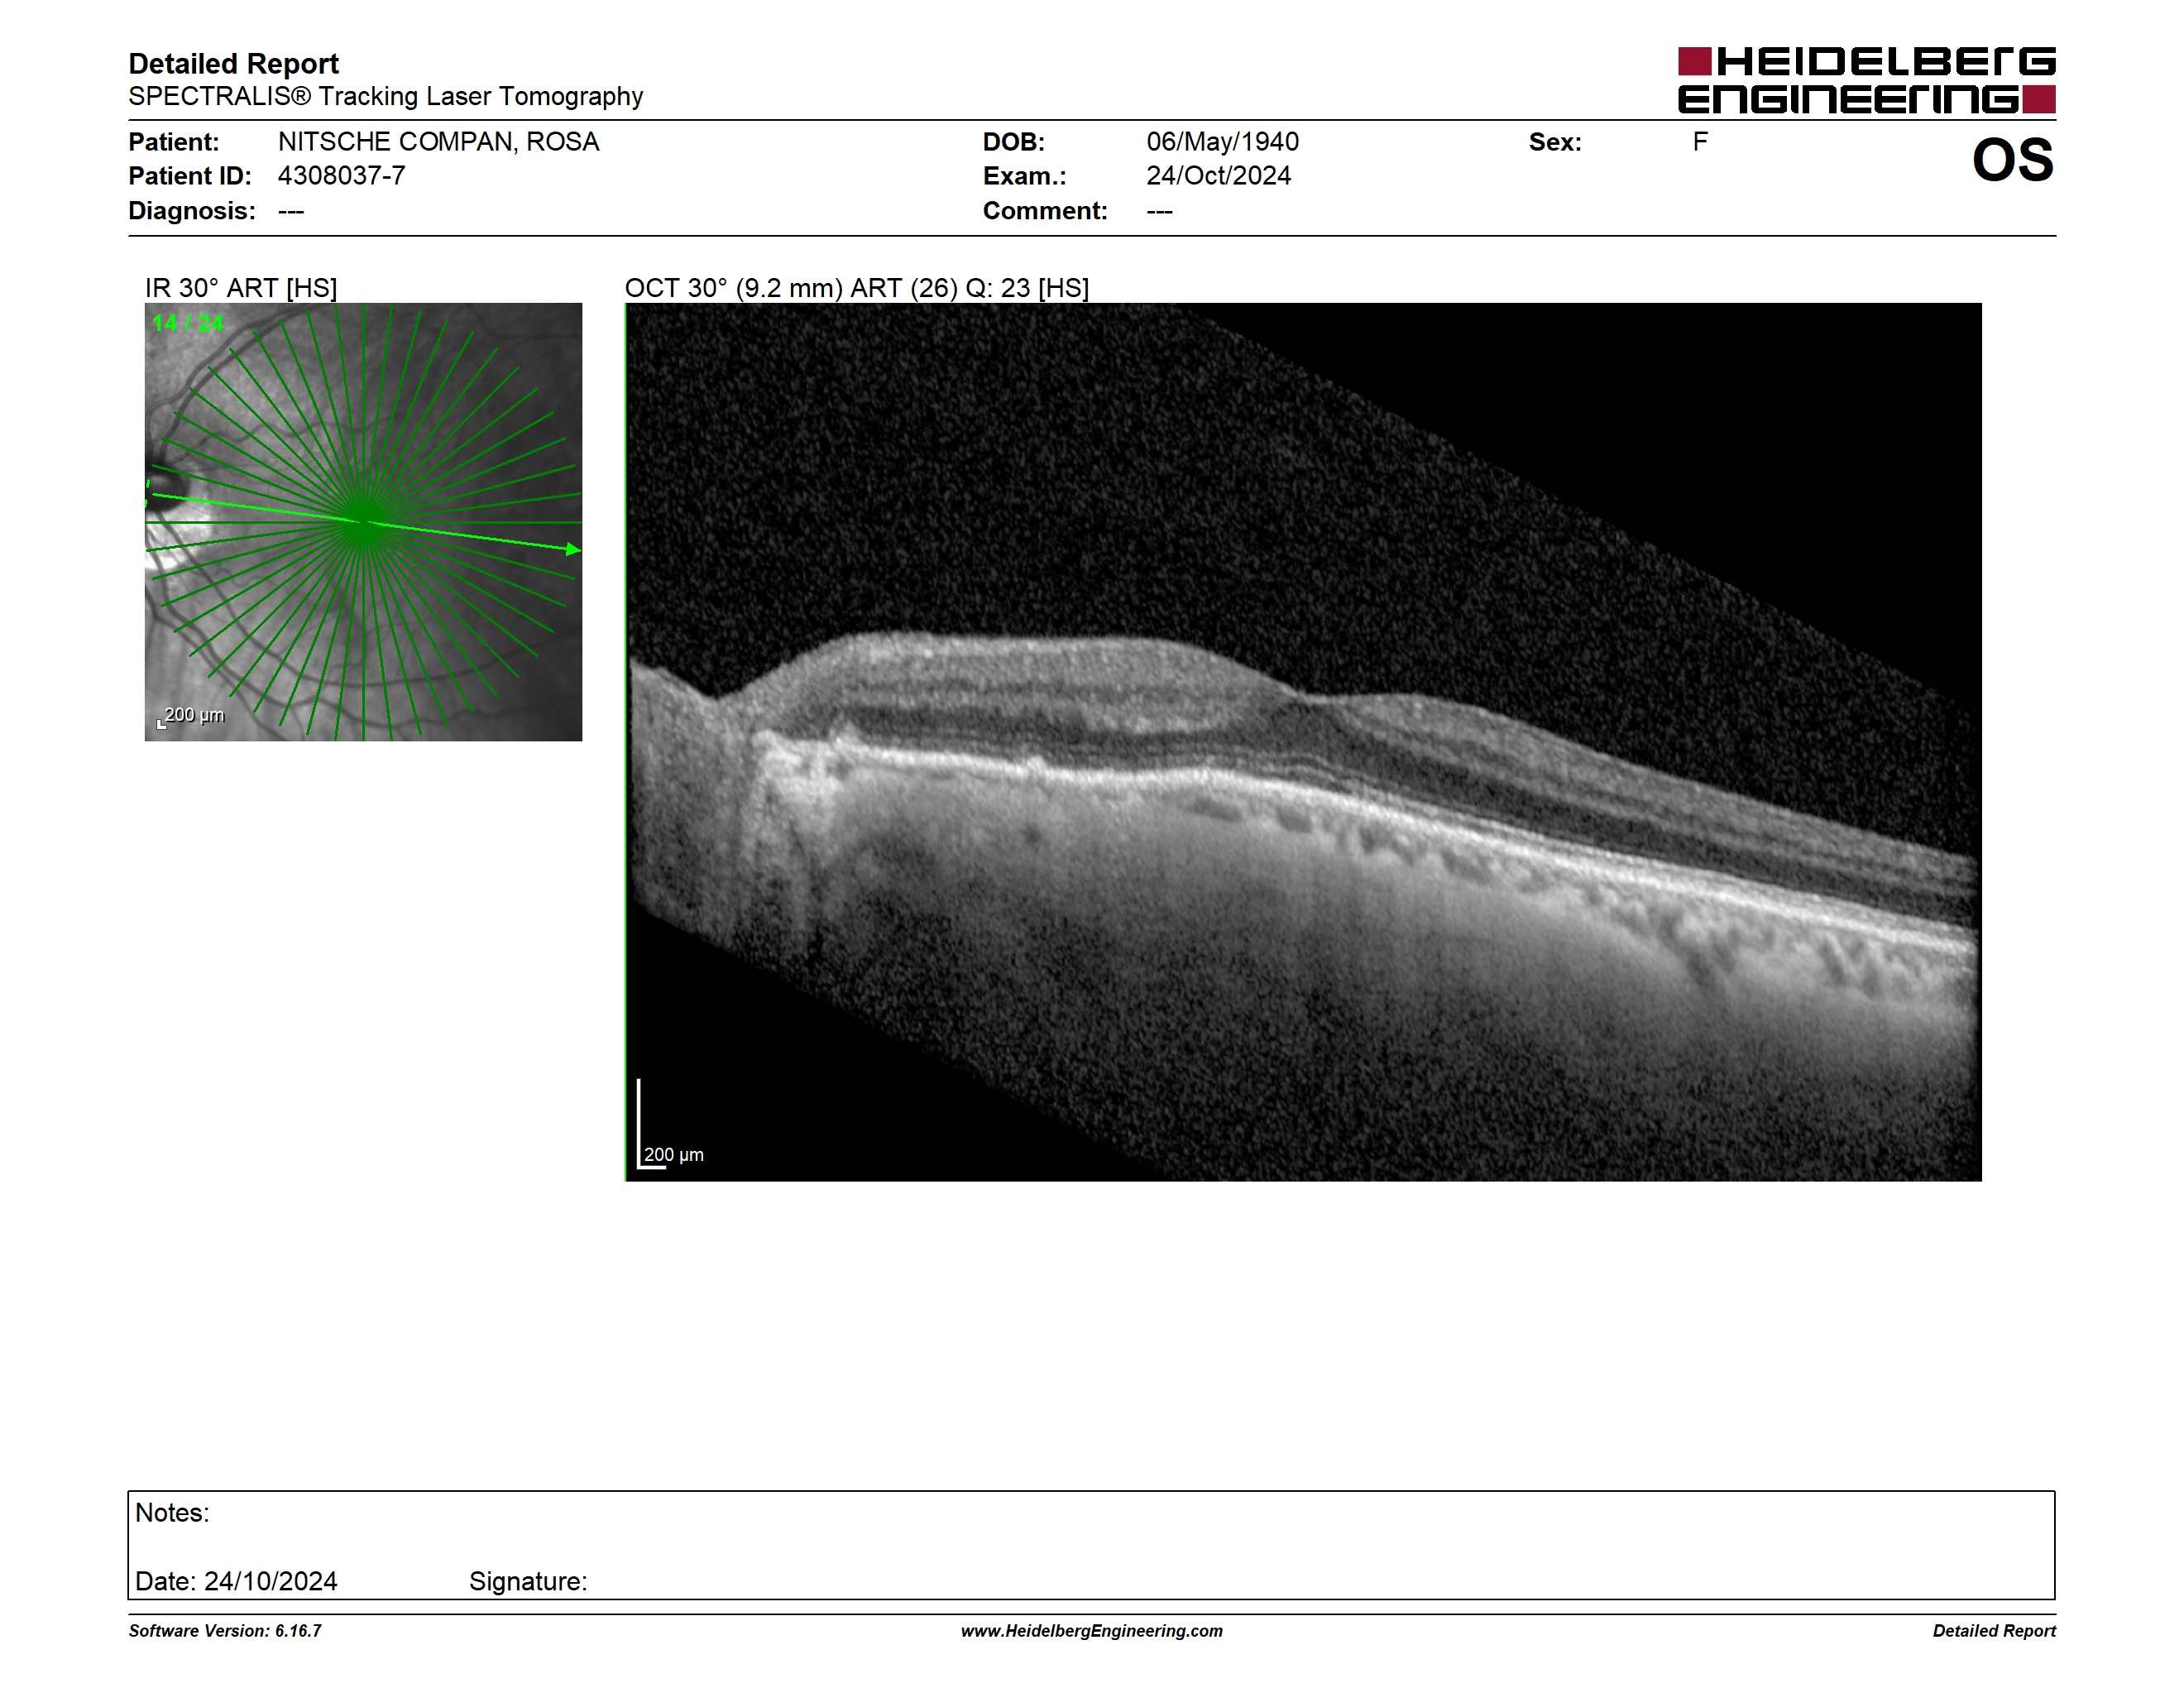The height and width of the screenshot is (1688, 2184).
Task: Click the 'Comment:' label
Action: (x=1045, y=211)
